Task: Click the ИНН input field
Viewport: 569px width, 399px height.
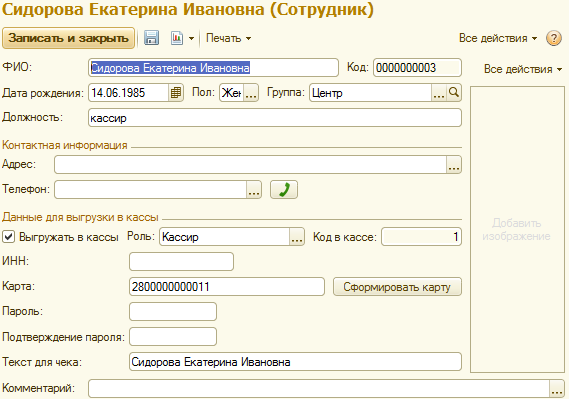Action: 181,262
